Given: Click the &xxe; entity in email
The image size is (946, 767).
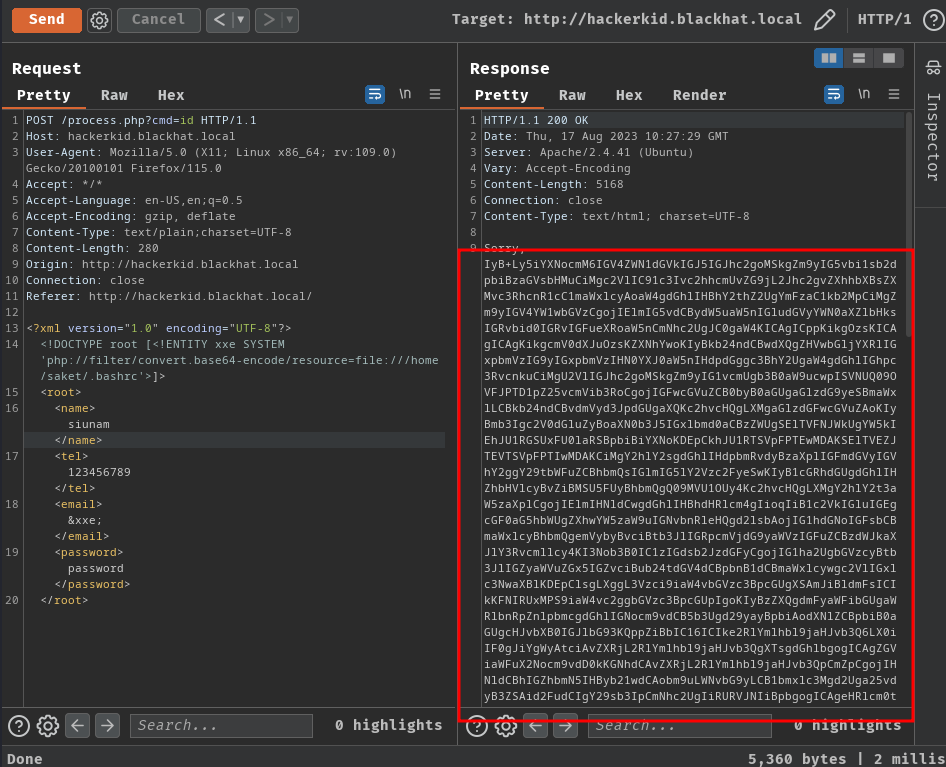Looking at the screenshot, I should coord(85,520).
